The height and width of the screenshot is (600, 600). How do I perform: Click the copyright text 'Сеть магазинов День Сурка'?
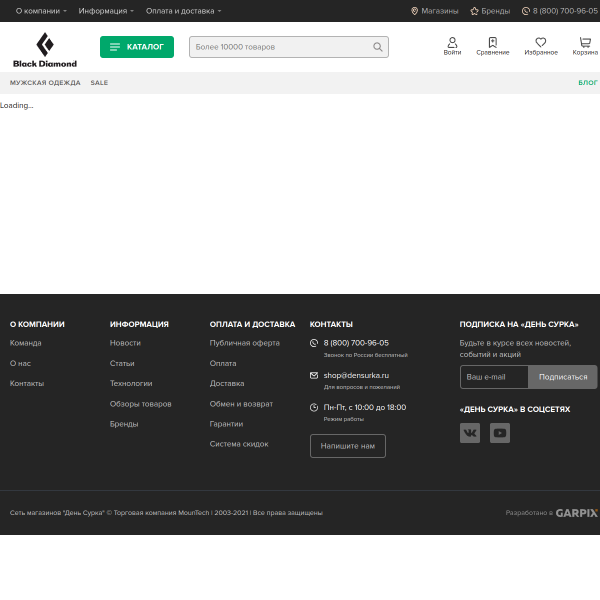pyautogui.click(x=166, y=513)
